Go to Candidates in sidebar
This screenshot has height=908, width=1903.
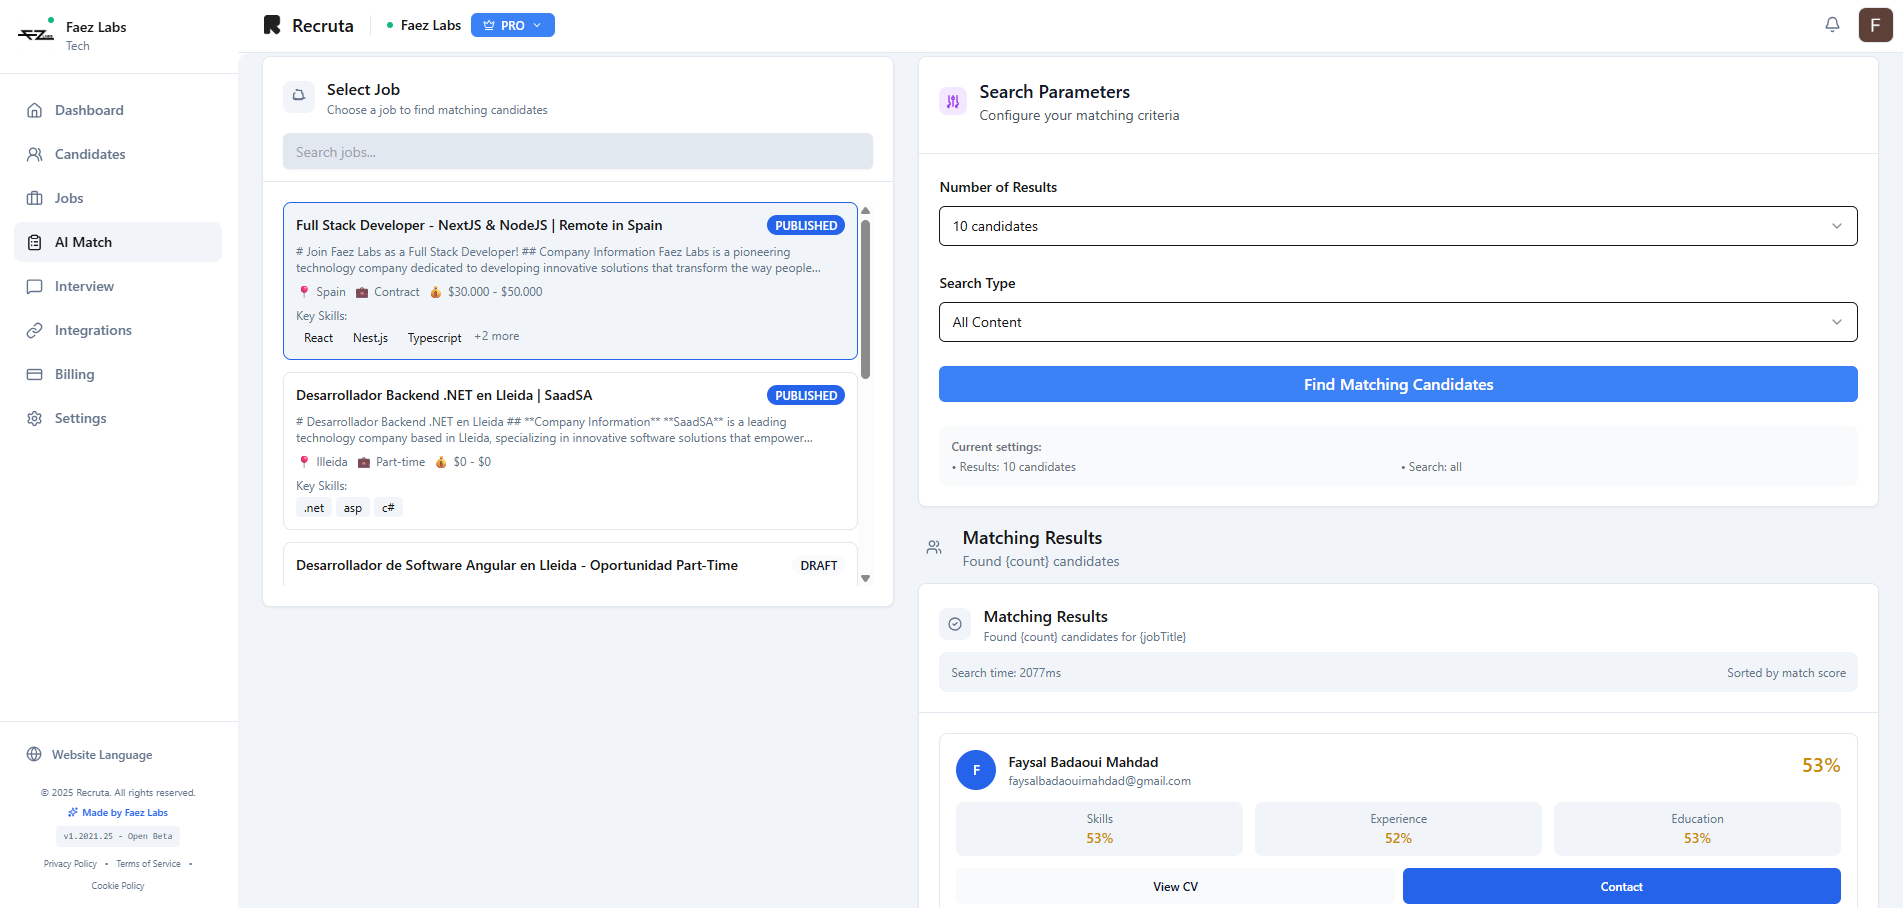90,154
